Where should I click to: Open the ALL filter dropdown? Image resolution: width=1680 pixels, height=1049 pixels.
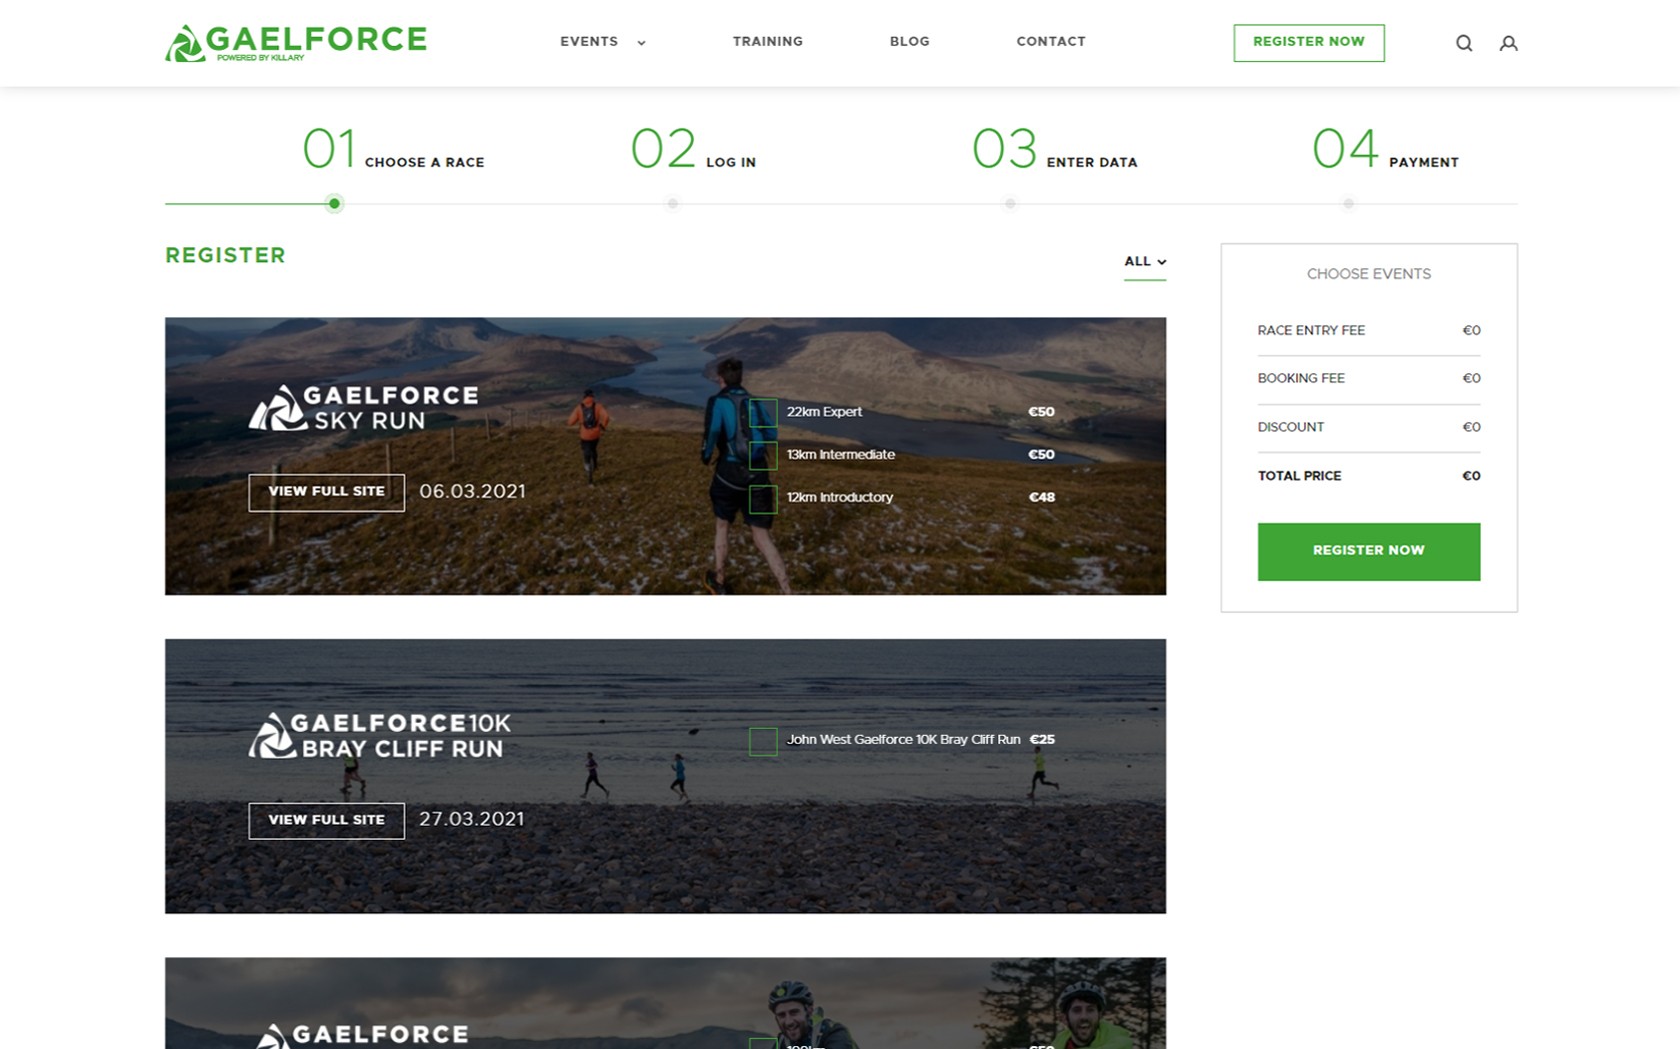[1144, 262]
